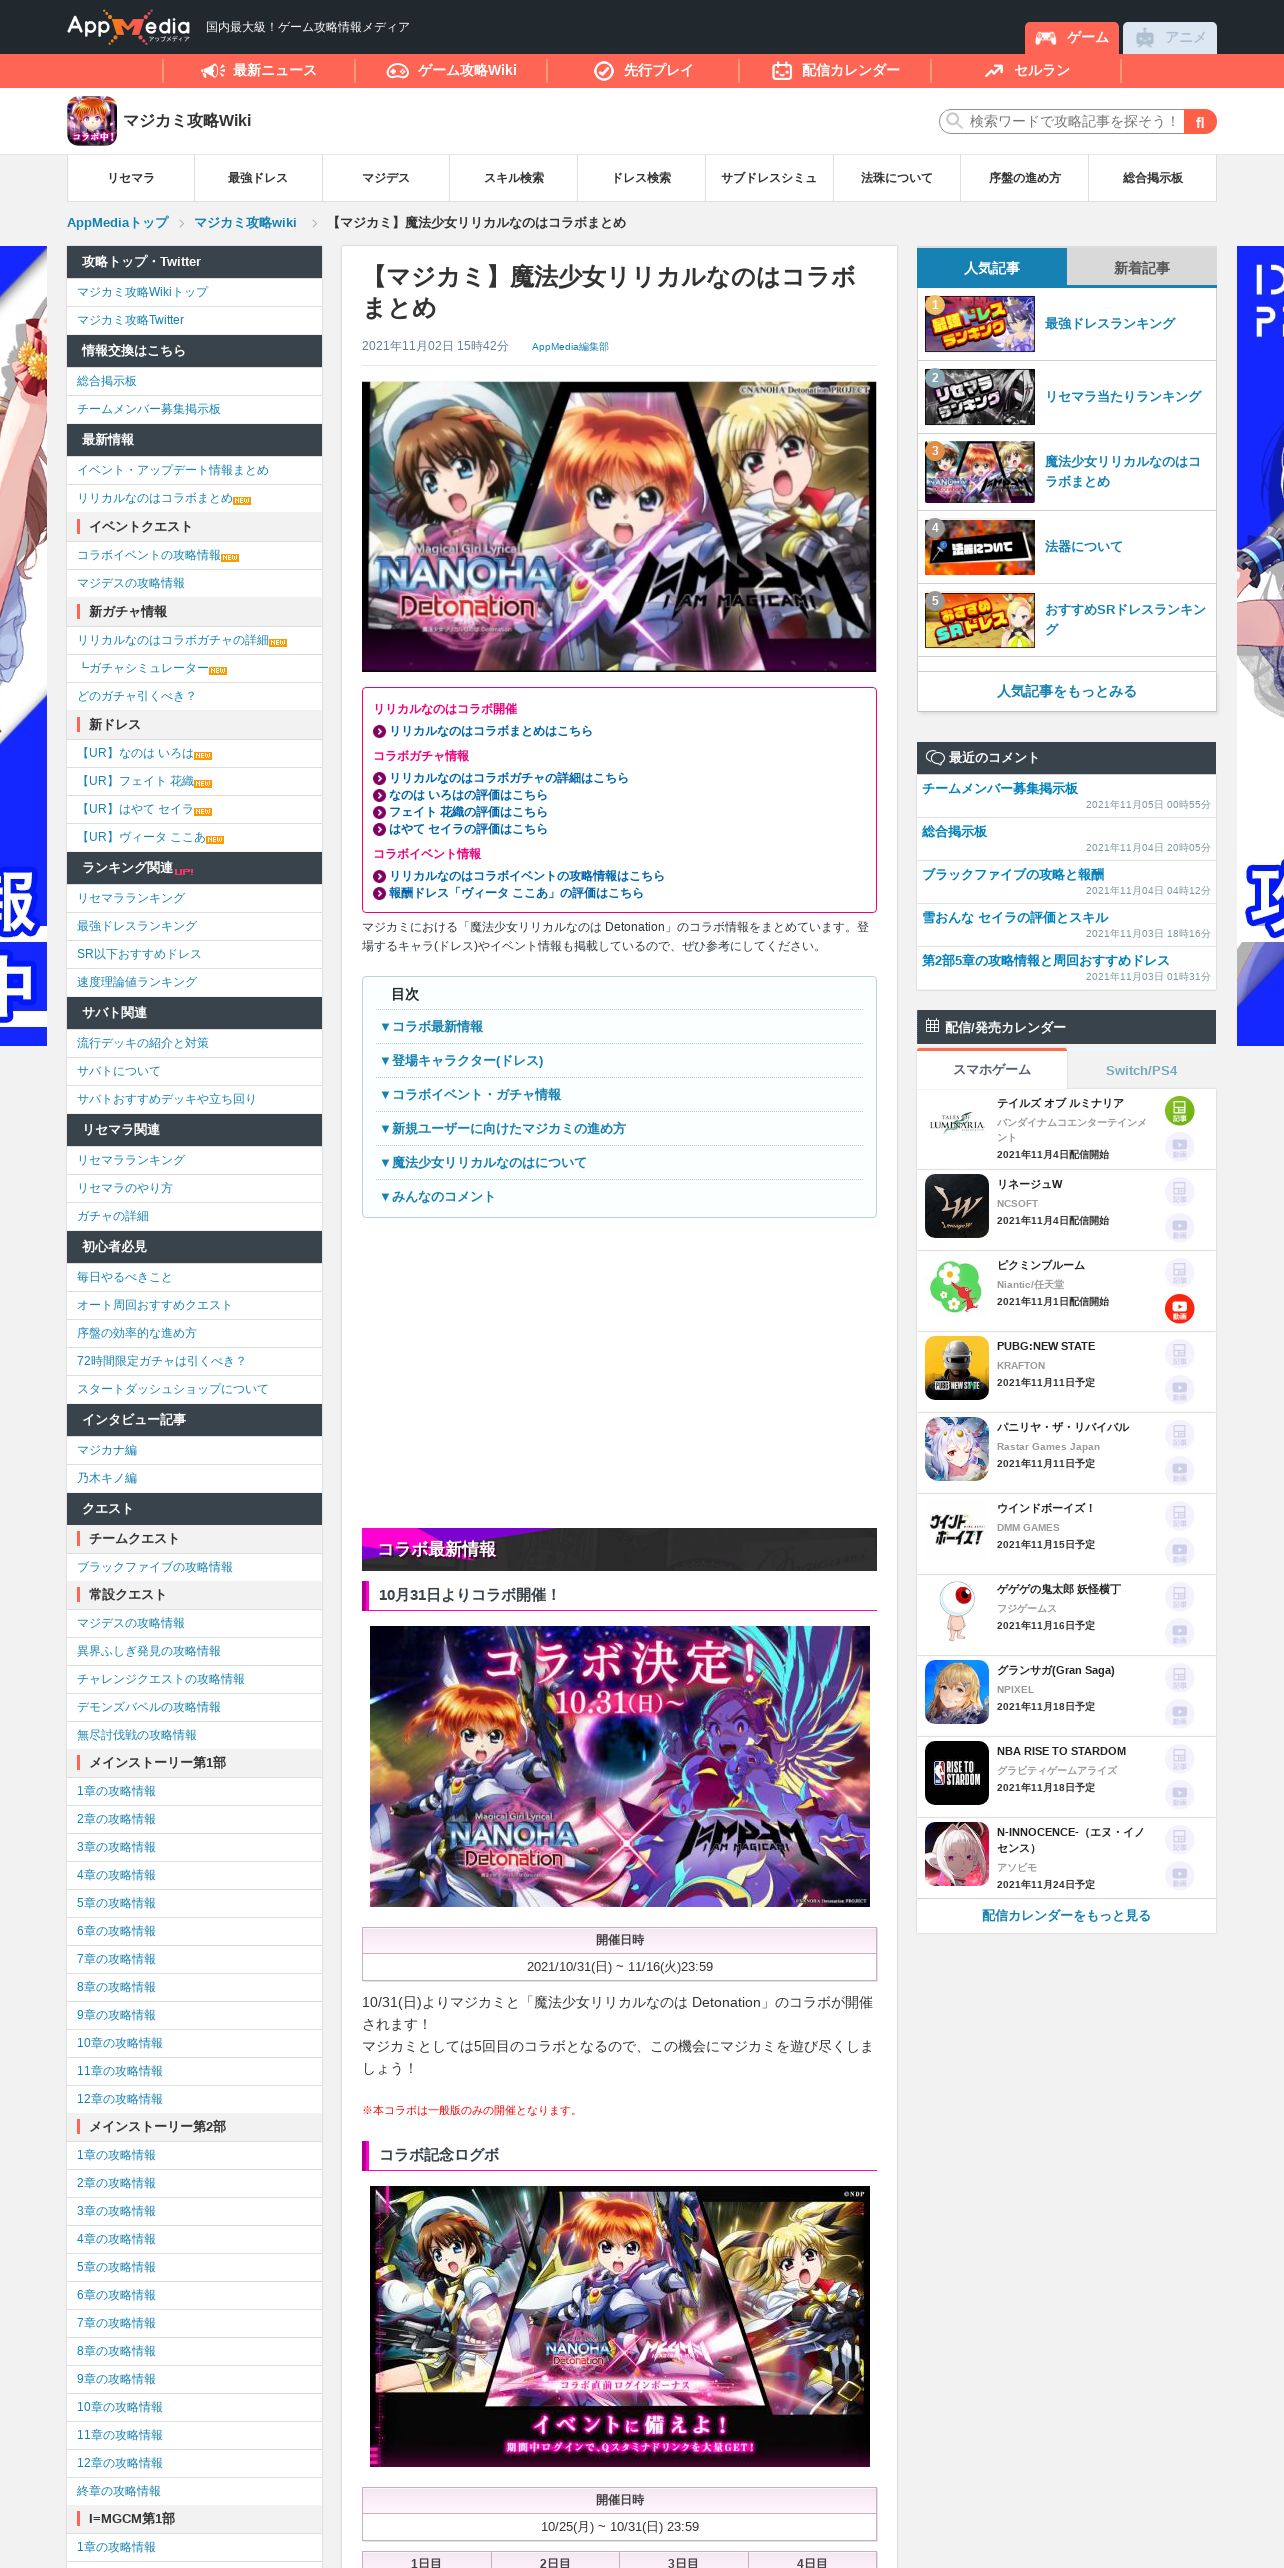The image size is (1284, 2568).
Task: Open the サブドレスシミュ navigation menu item
Action: [x=769, y=178]
